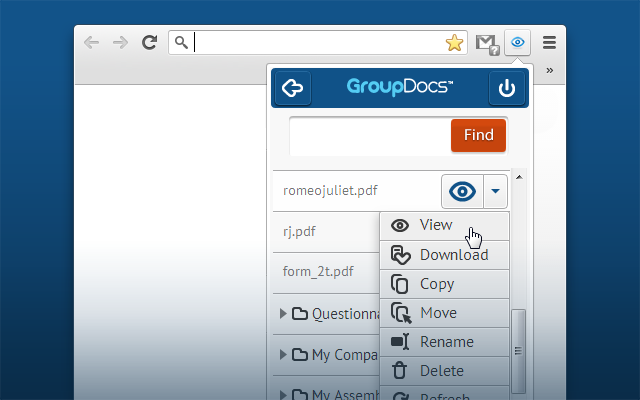The width and height of the screenshot is (640, 400).
Task: Show hidden bookmarks via the double-chevron
Action: click(x=550, y=70)
